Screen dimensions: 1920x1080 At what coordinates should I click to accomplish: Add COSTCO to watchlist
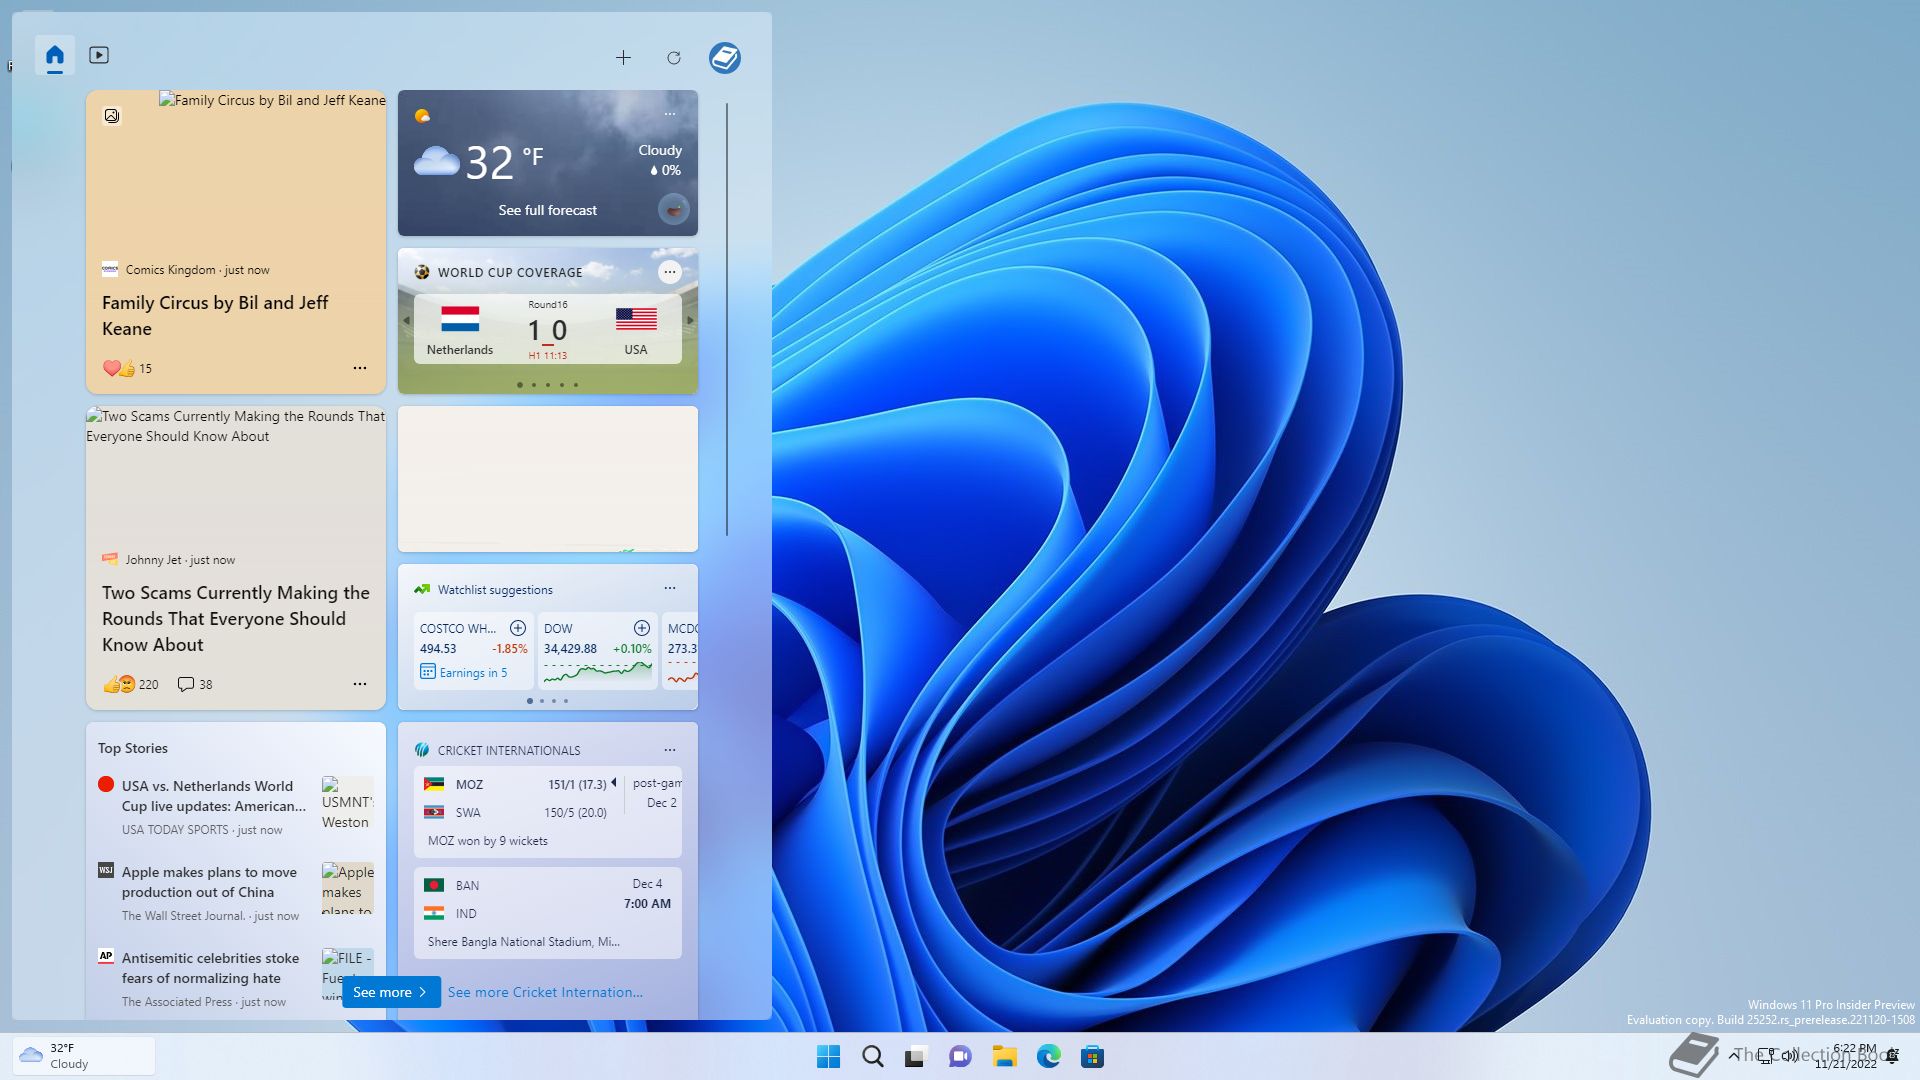(518, 628)
